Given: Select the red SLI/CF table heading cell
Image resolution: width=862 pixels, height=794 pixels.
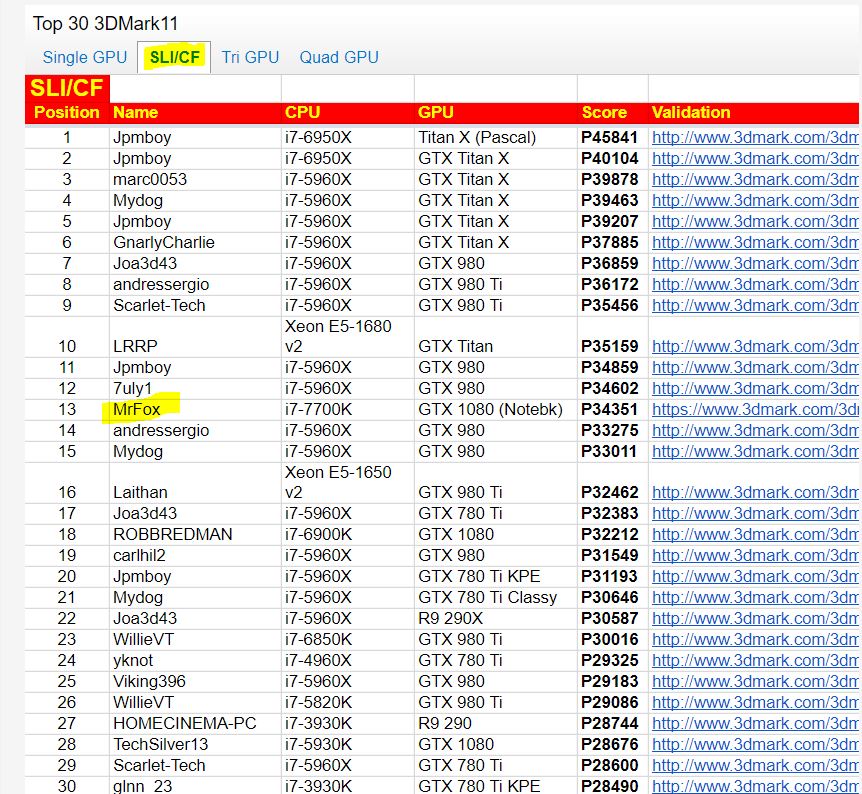Looking at the screenshot, I should click(67, 88).
